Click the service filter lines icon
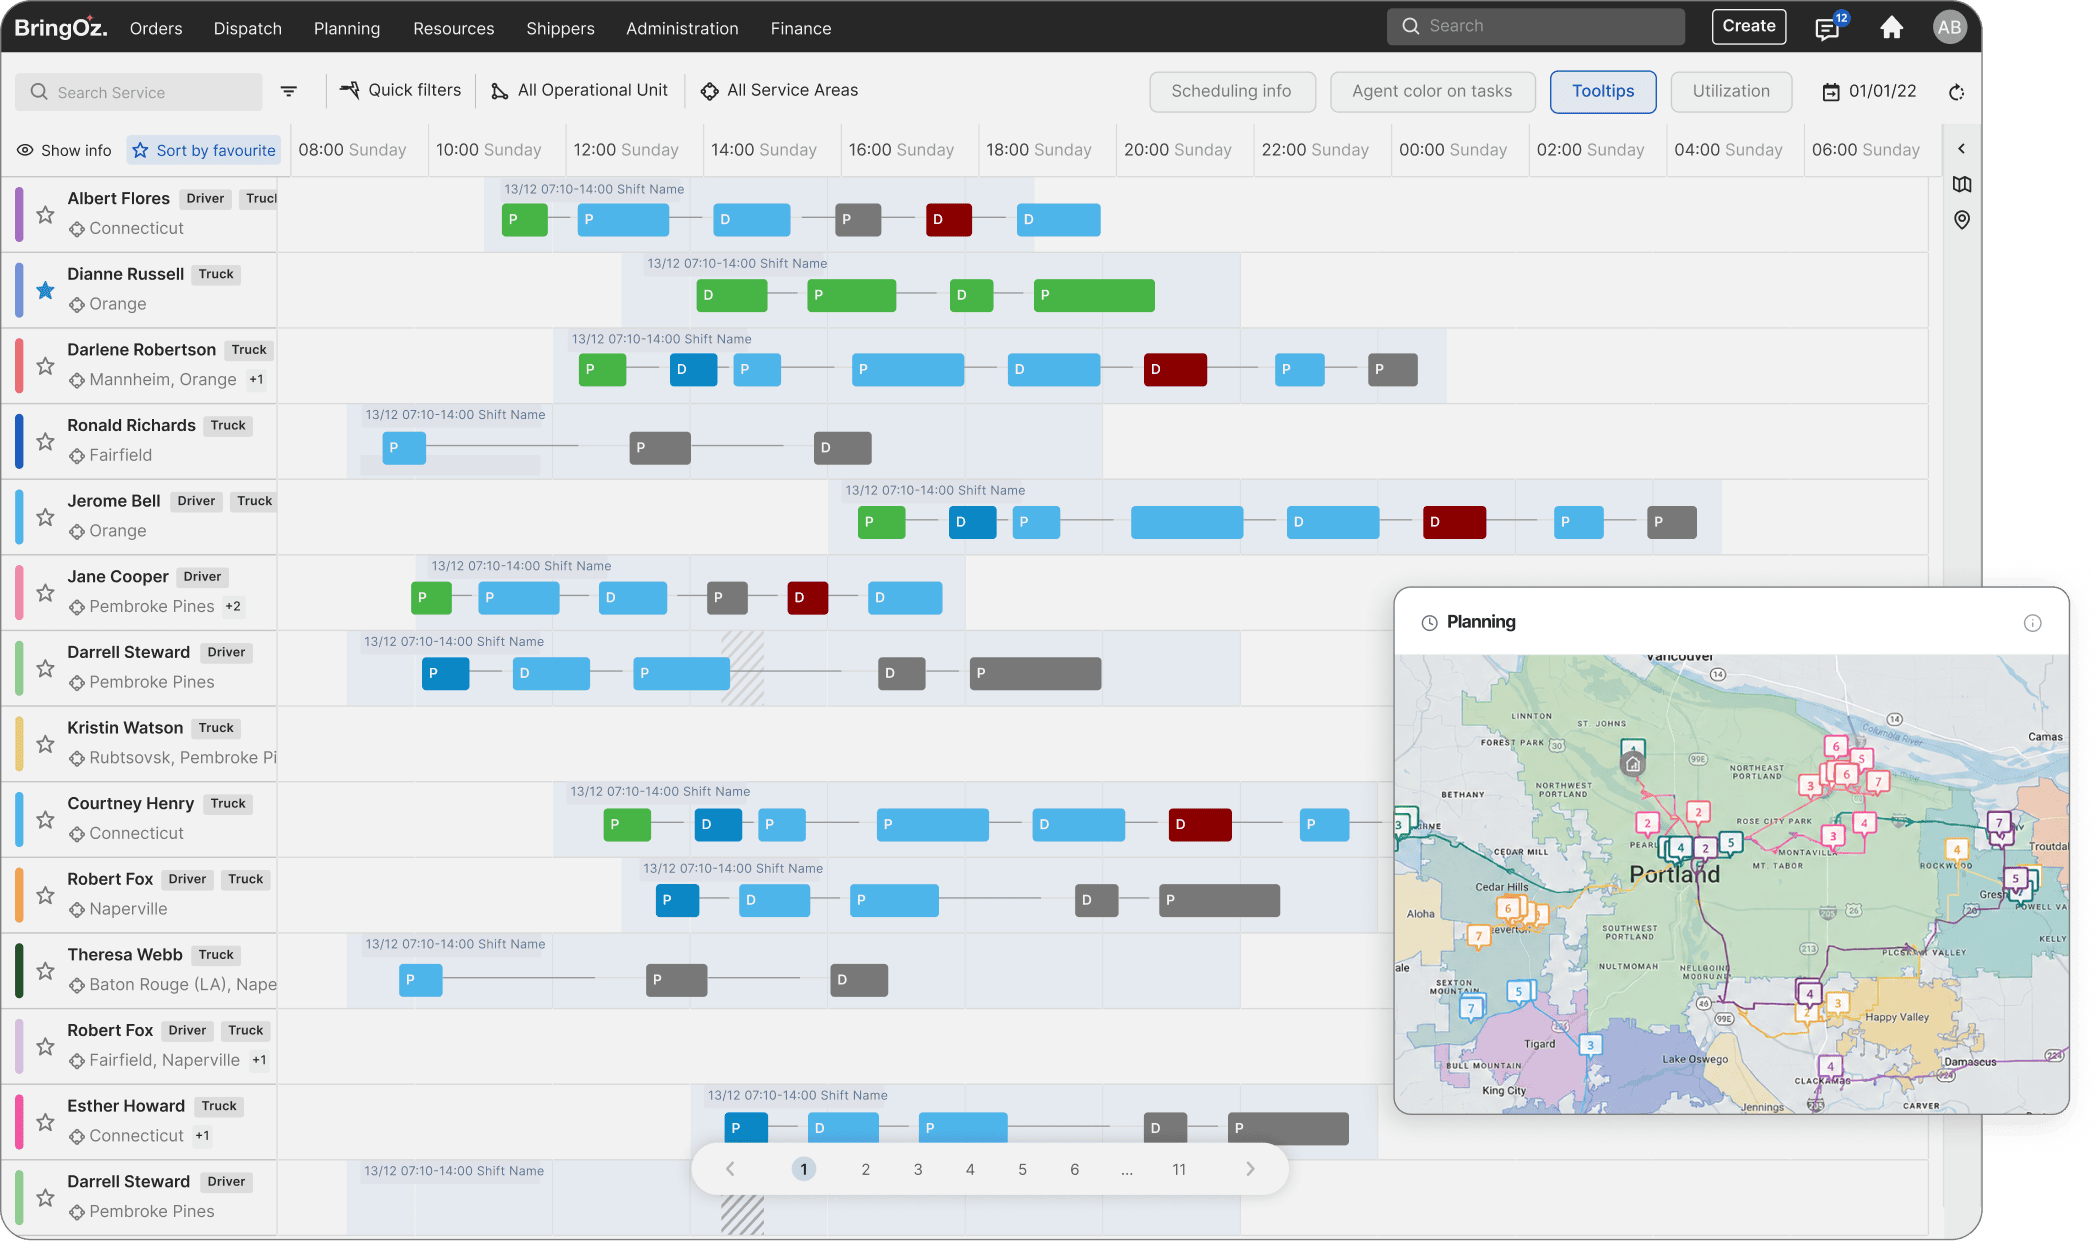Screen dimensions: 2096x1241 point(289,92)
